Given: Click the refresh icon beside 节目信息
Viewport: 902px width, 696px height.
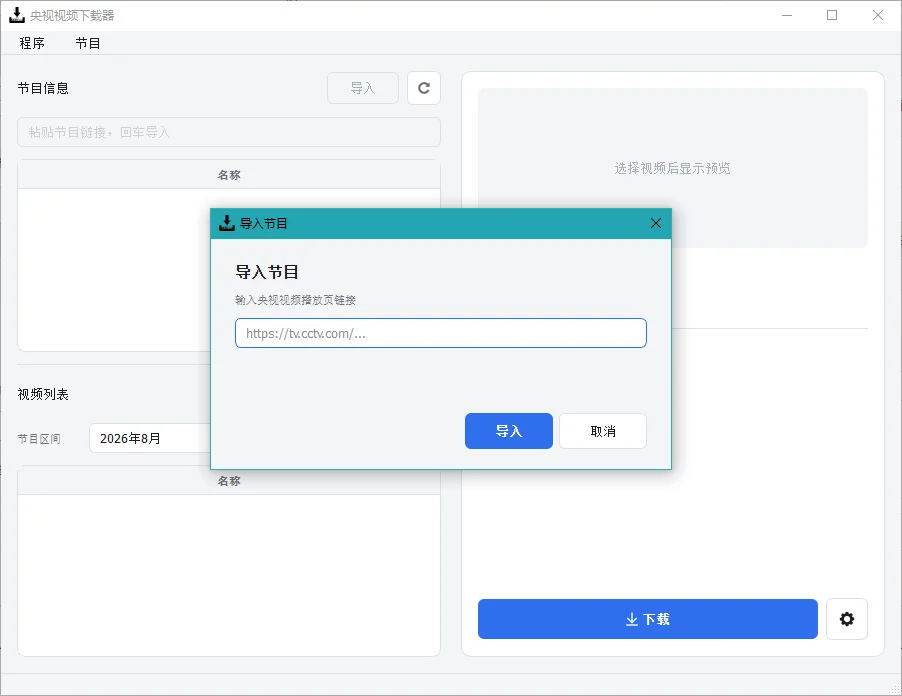Looking at the screenshot, I should 424,88.
